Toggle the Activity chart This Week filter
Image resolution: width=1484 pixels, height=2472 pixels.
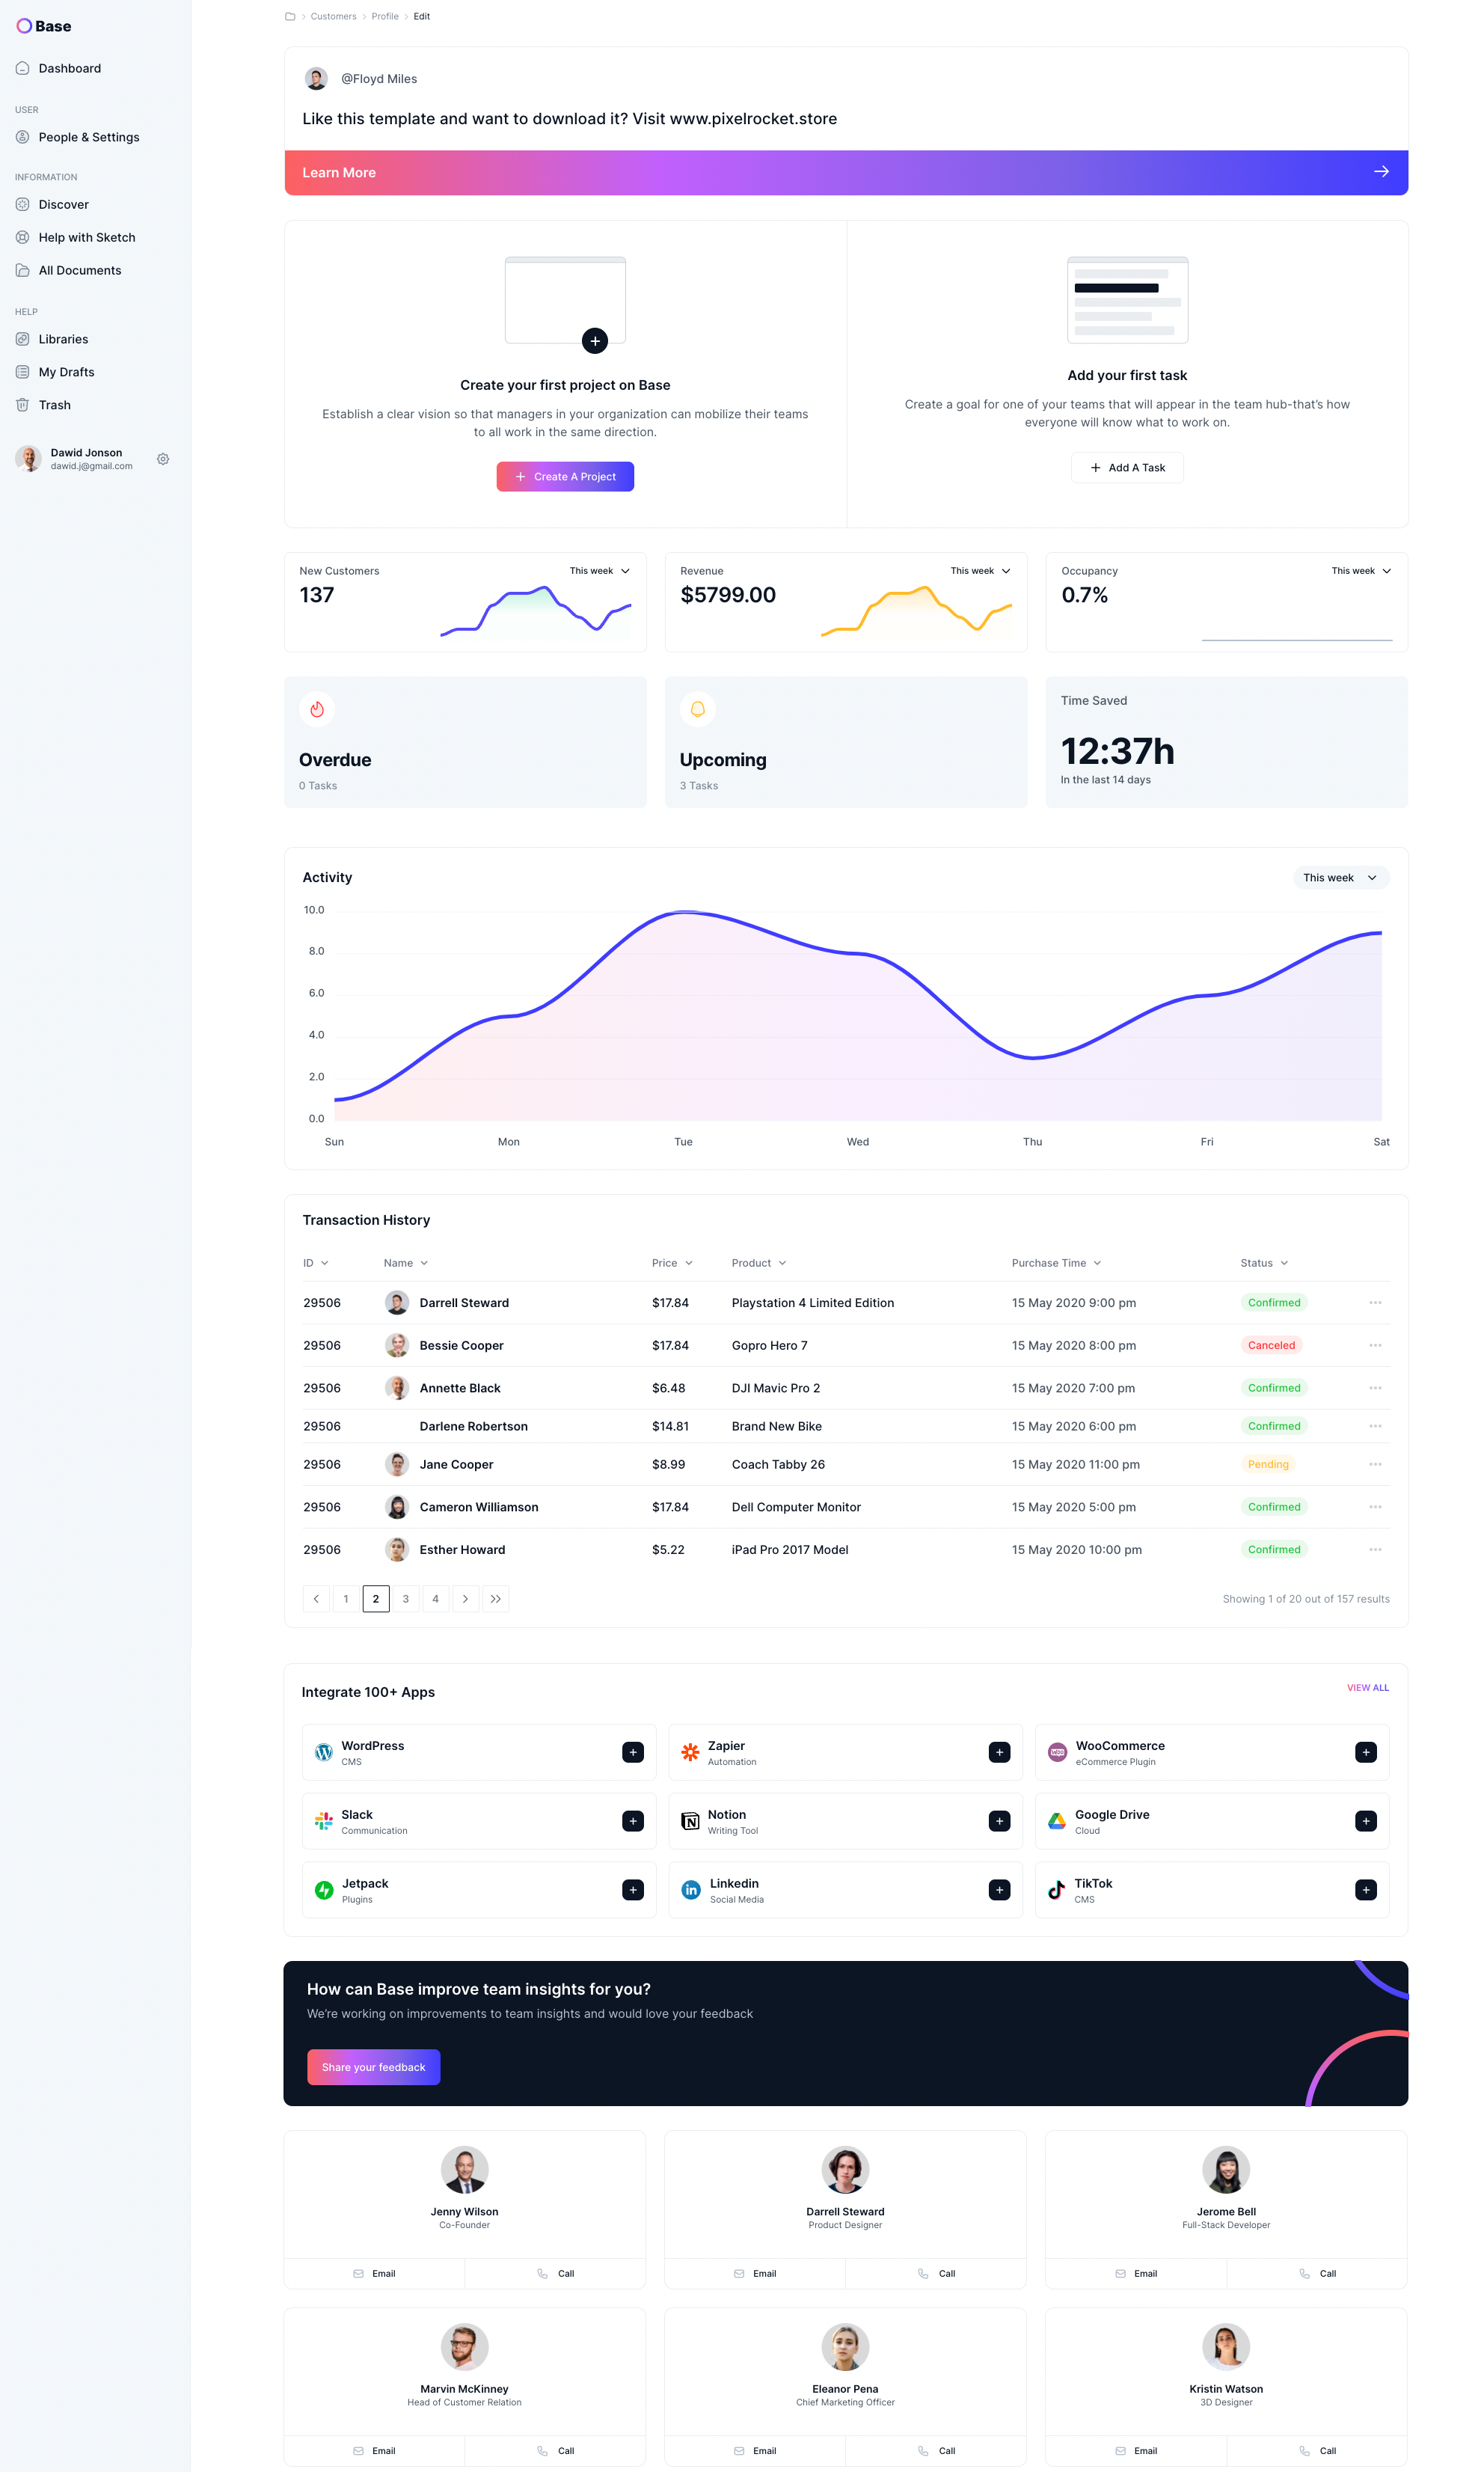tap(1337, 876)
